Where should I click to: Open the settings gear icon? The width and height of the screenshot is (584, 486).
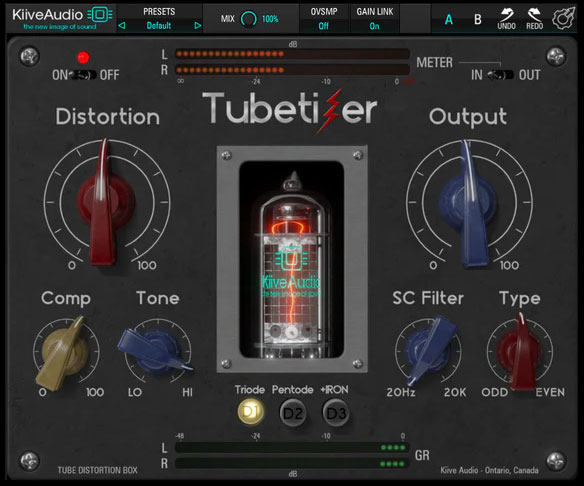564,18
